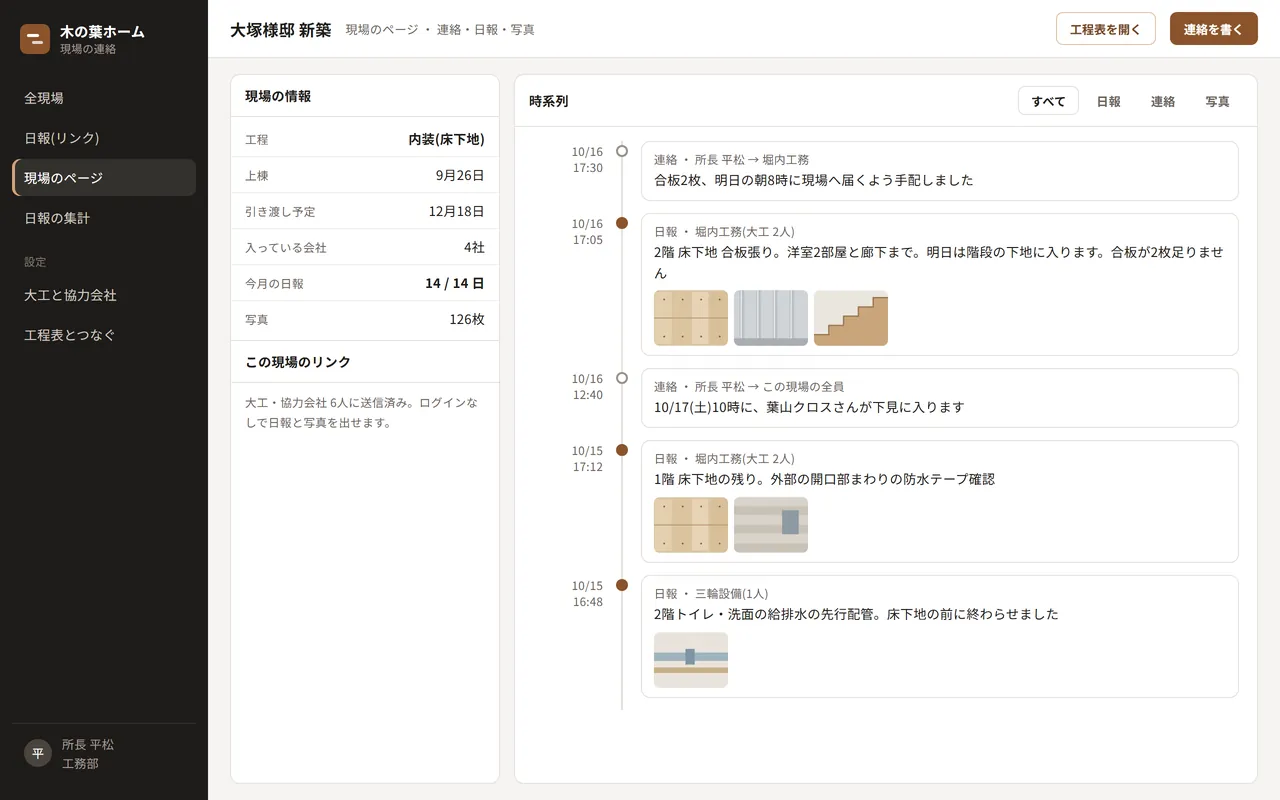Switch to the 連絡 timeline tab
Screen dimensions: 1280x800
tap(1162, 101)
